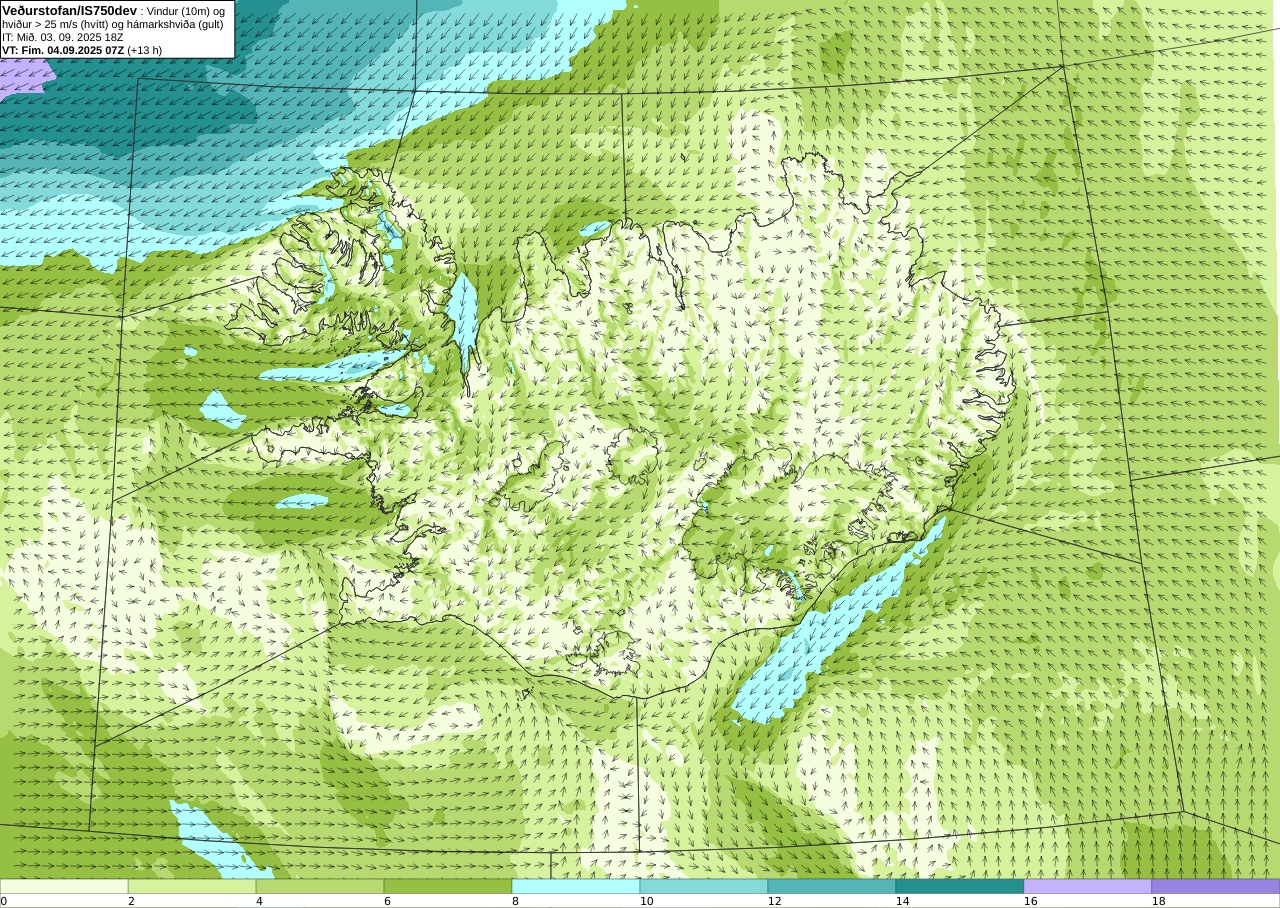
Task: Click the pale yellow 0–2 m/s legend swatch
Action: (x=64, y=886)
